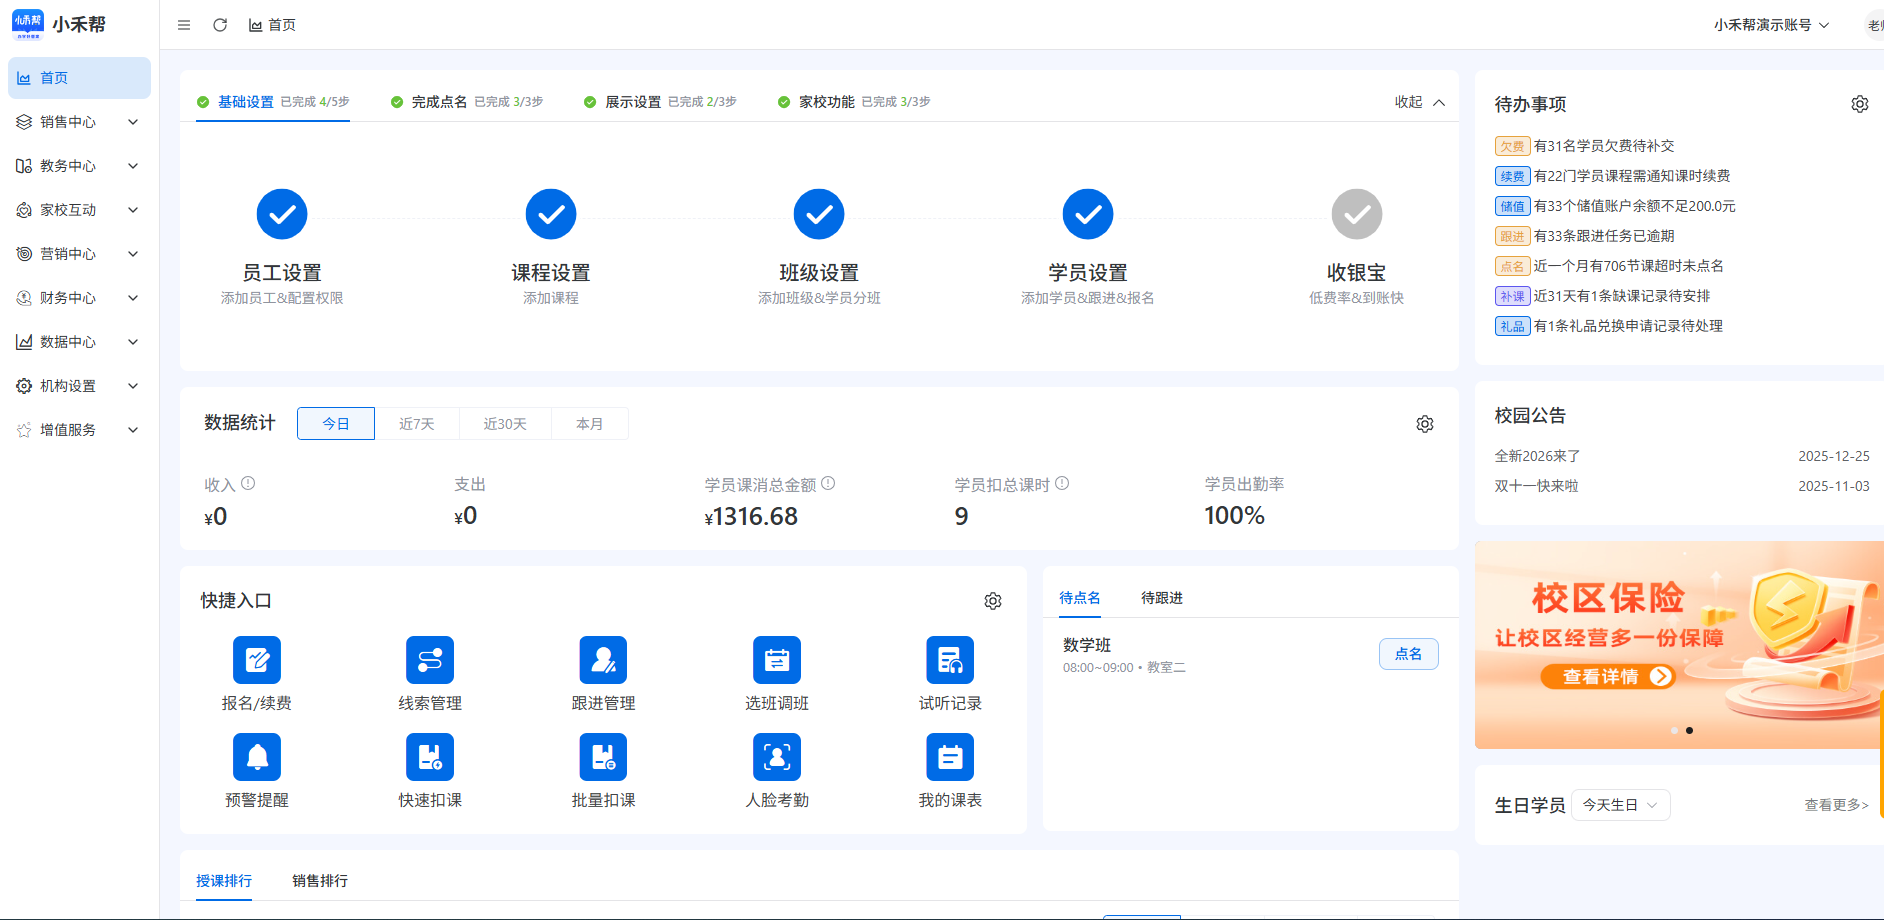Viewport: 1884px width, 920px height.
Task: Open the 报名/续费 quick entry icon
Action: click(257, 660)
